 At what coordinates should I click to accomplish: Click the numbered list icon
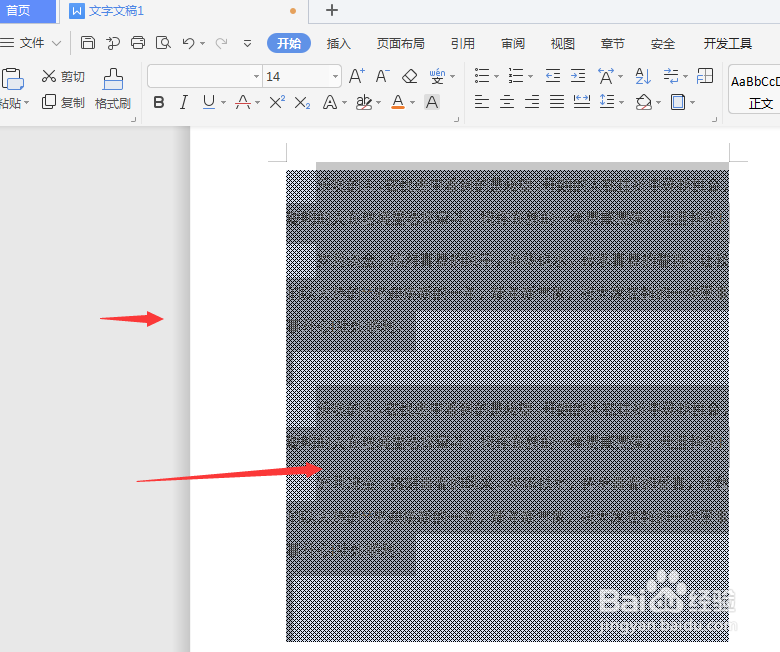[516, 76]
